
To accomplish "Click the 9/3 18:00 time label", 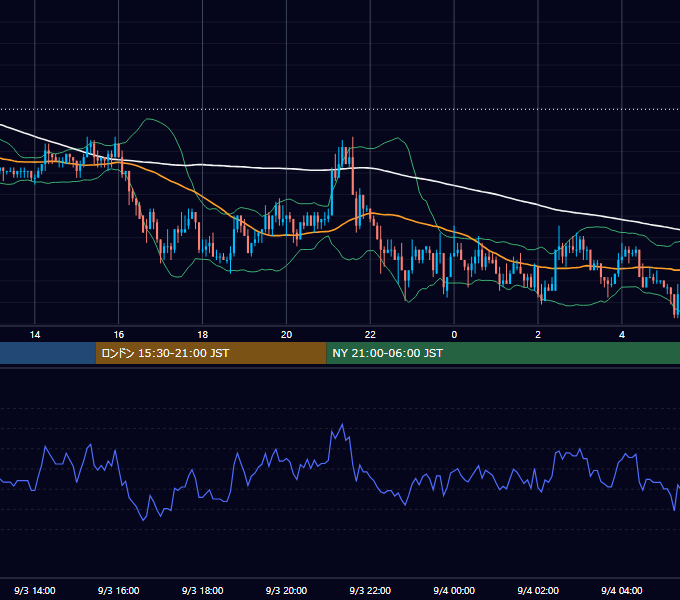I will pyautogui.click(x=203, y=590).
